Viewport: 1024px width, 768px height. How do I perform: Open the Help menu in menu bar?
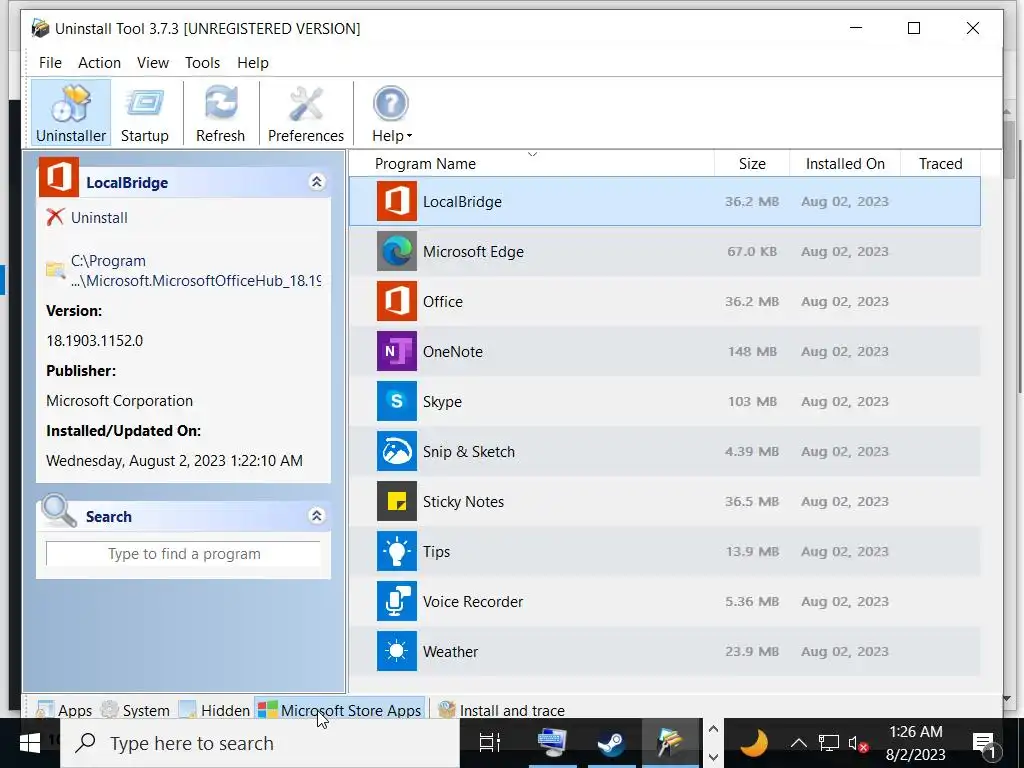pos(253,63)
